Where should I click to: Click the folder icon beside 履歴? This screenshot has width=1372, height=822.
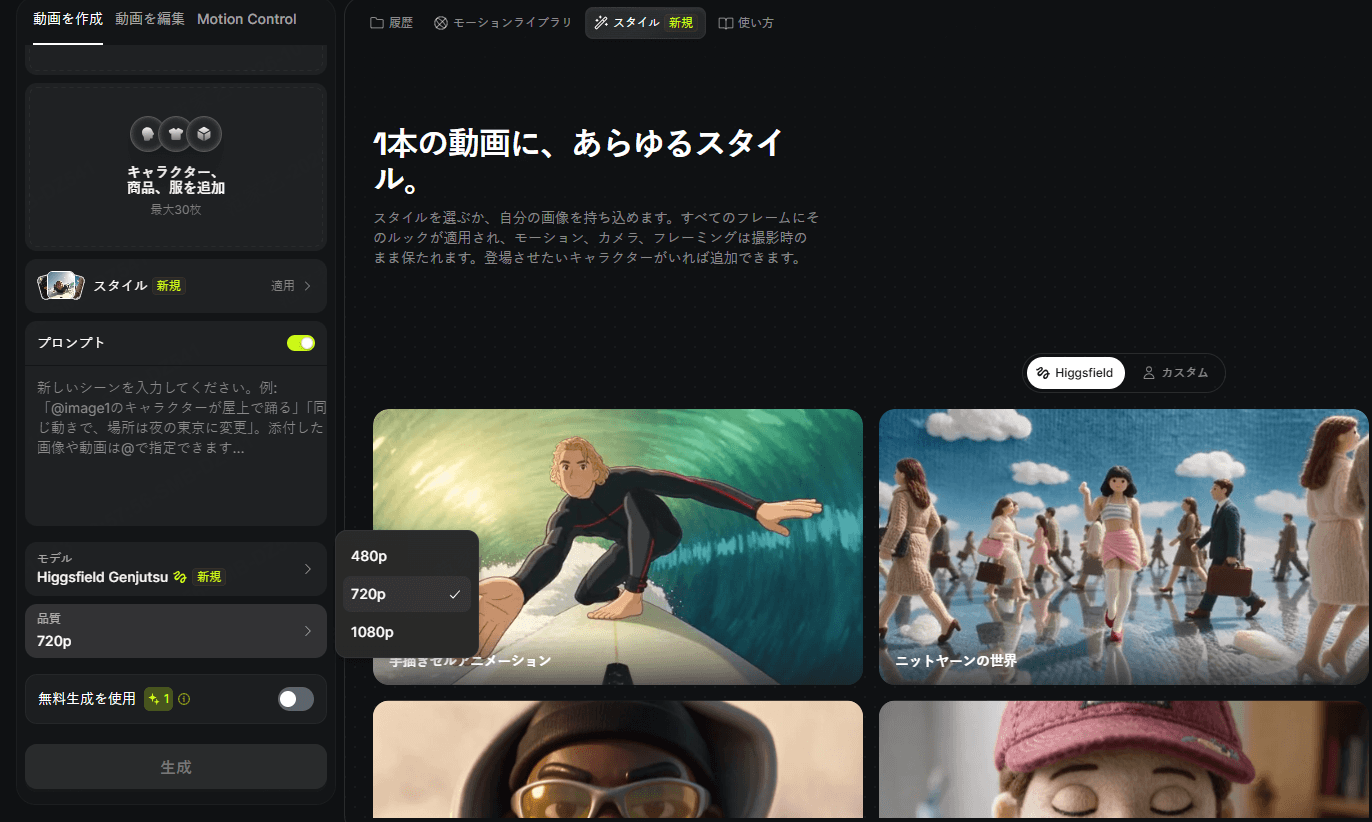tap(377, 23)
